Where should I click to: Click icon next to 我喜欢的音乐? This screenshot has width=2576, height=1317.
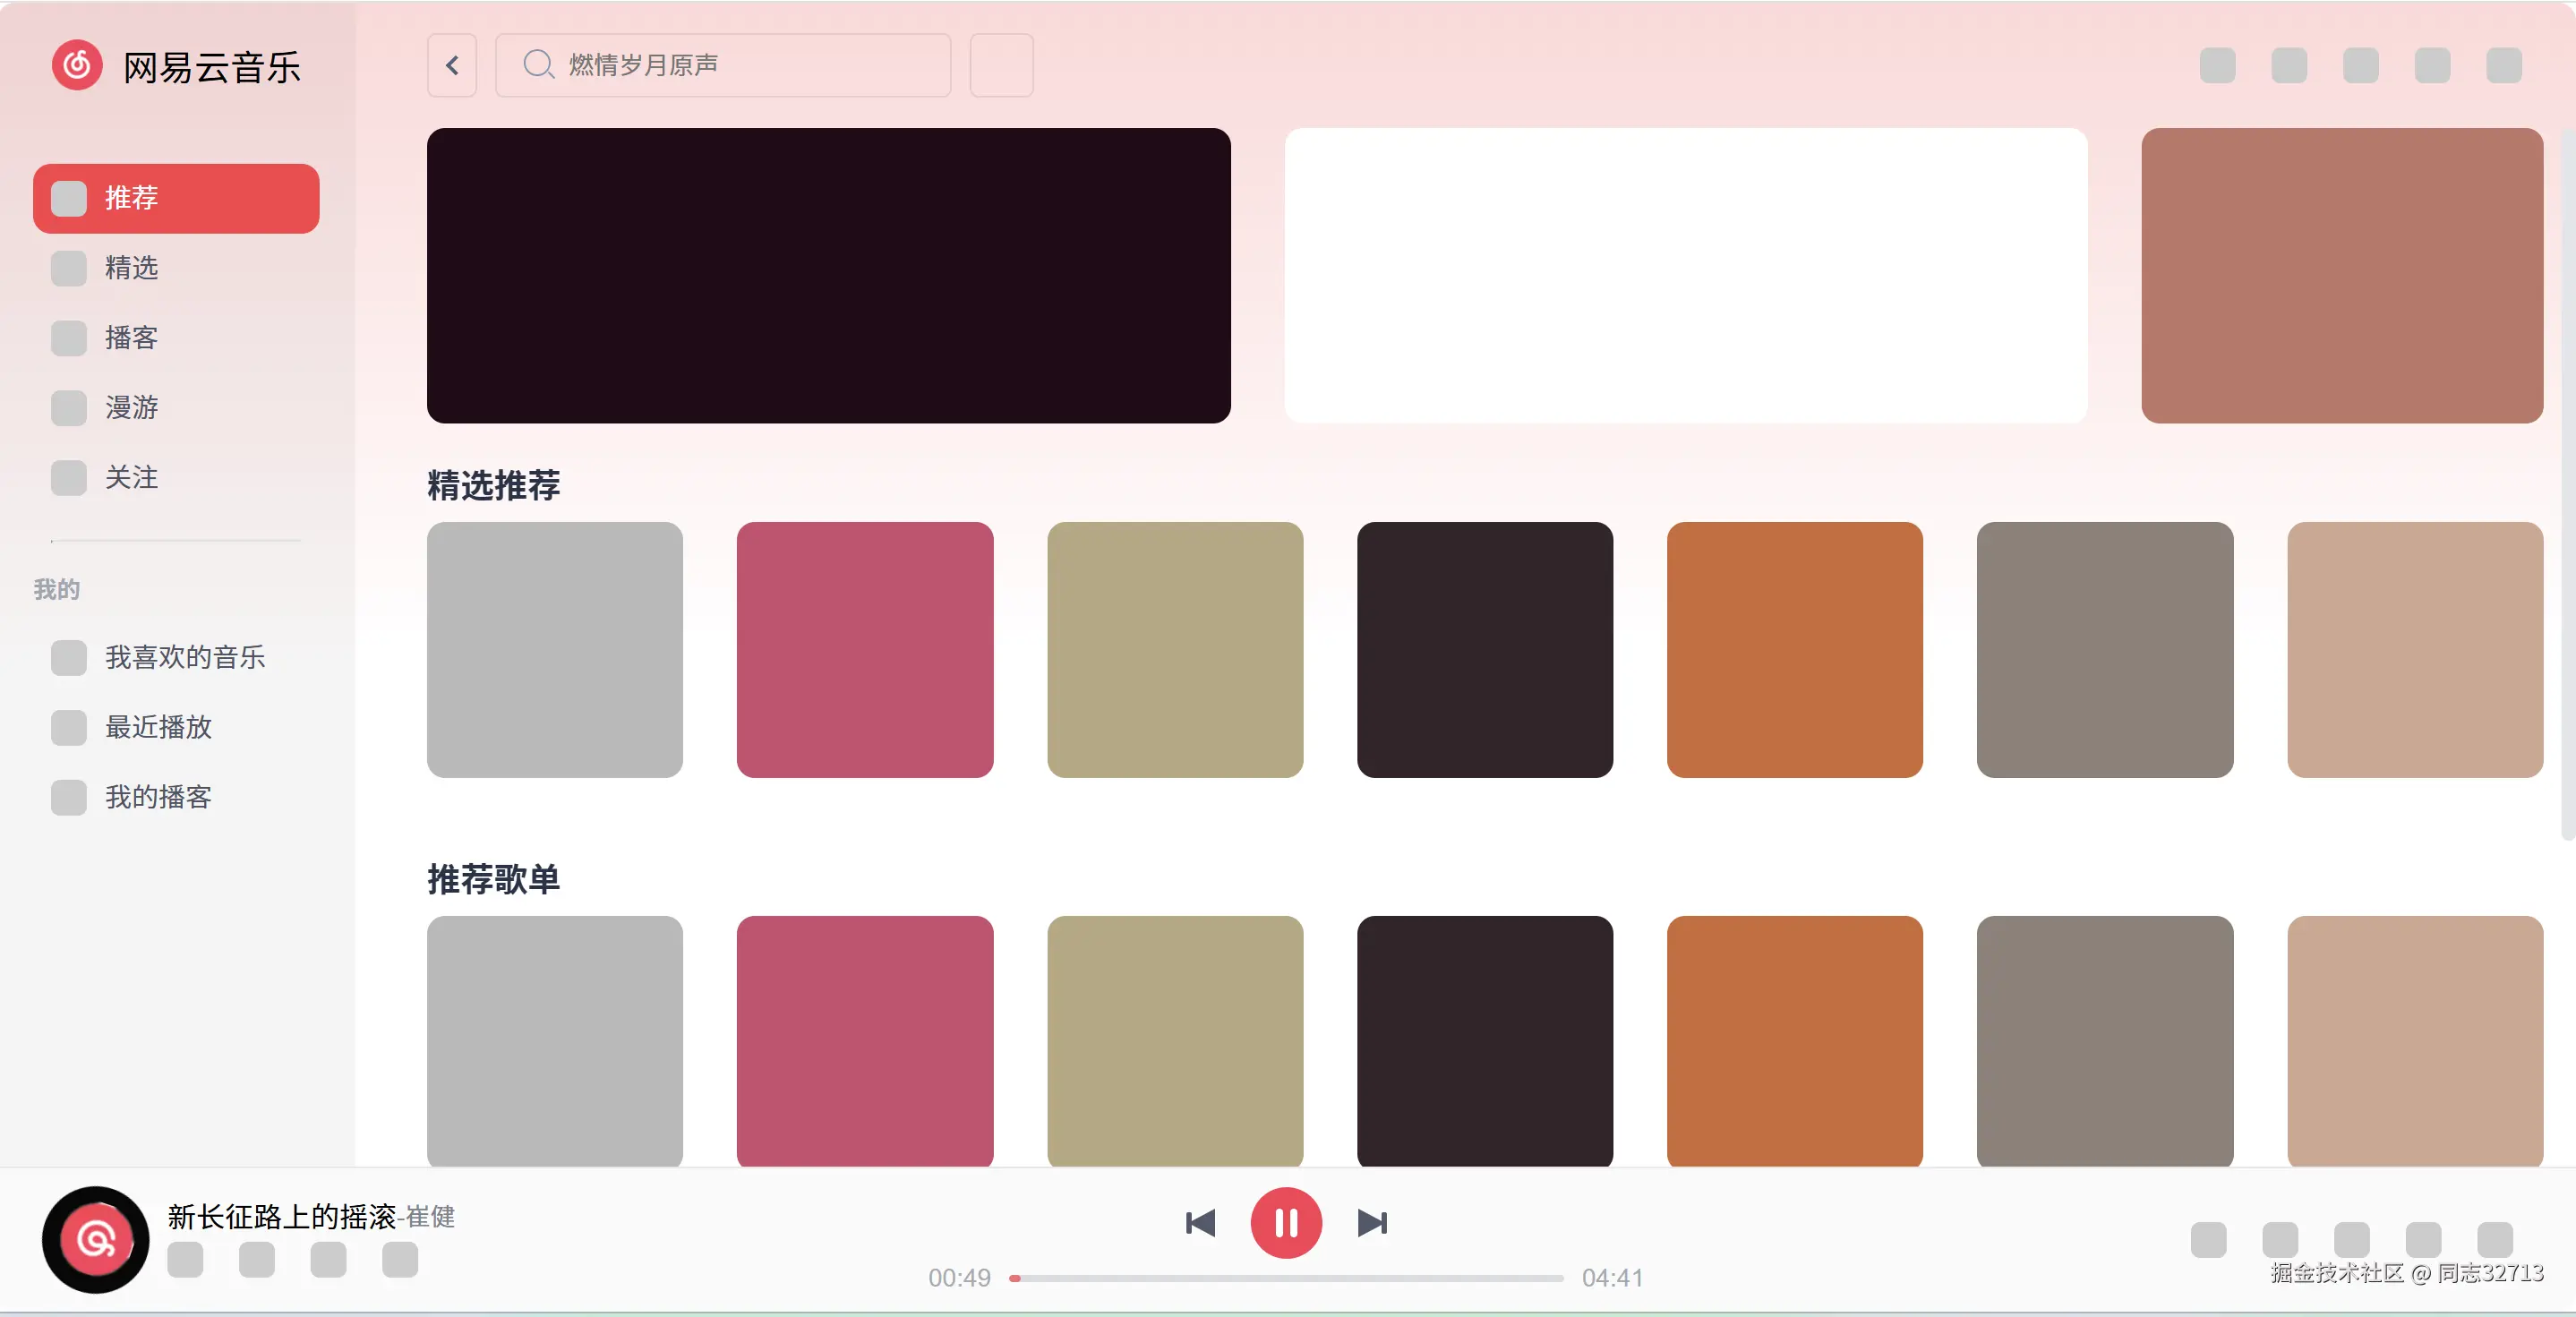[69, 658]
